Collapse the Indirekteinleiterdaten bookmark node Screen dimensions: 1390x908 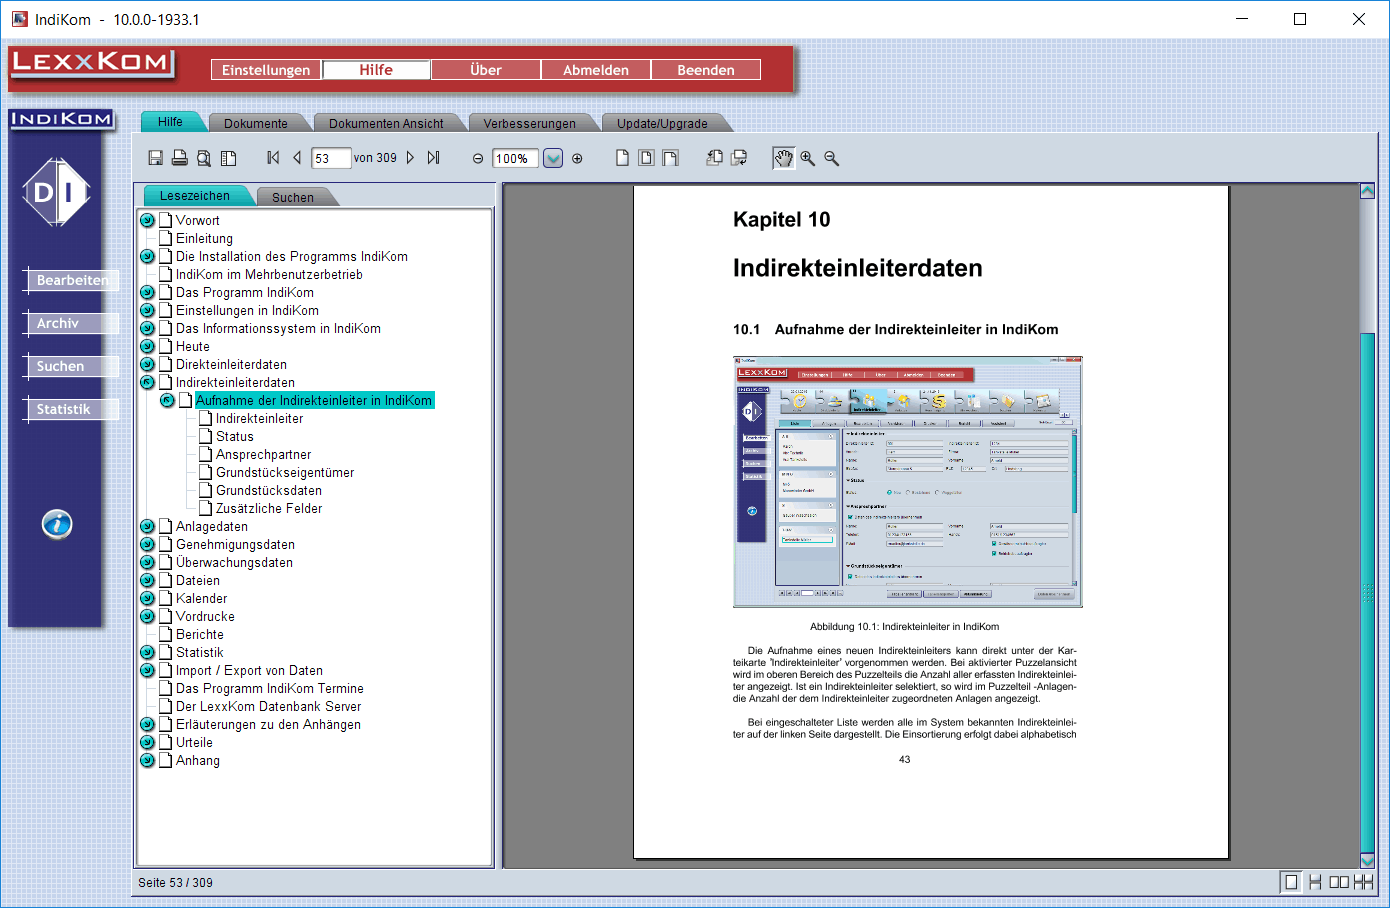pos(147,382)
